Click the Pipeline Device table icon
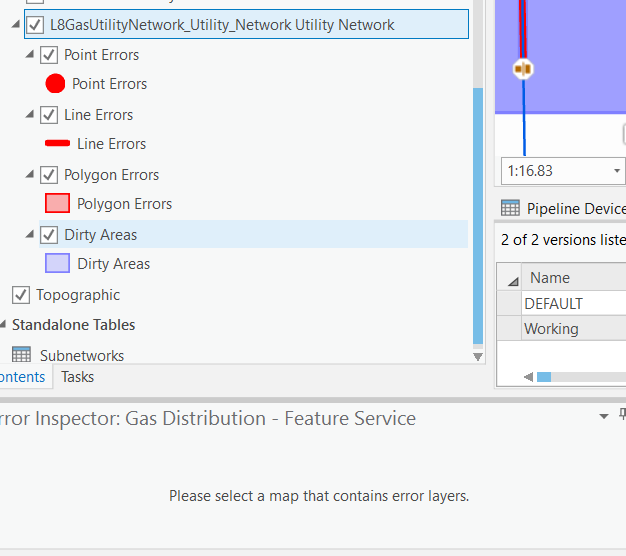Screen dimensions: 626x556 click(510, 208)
